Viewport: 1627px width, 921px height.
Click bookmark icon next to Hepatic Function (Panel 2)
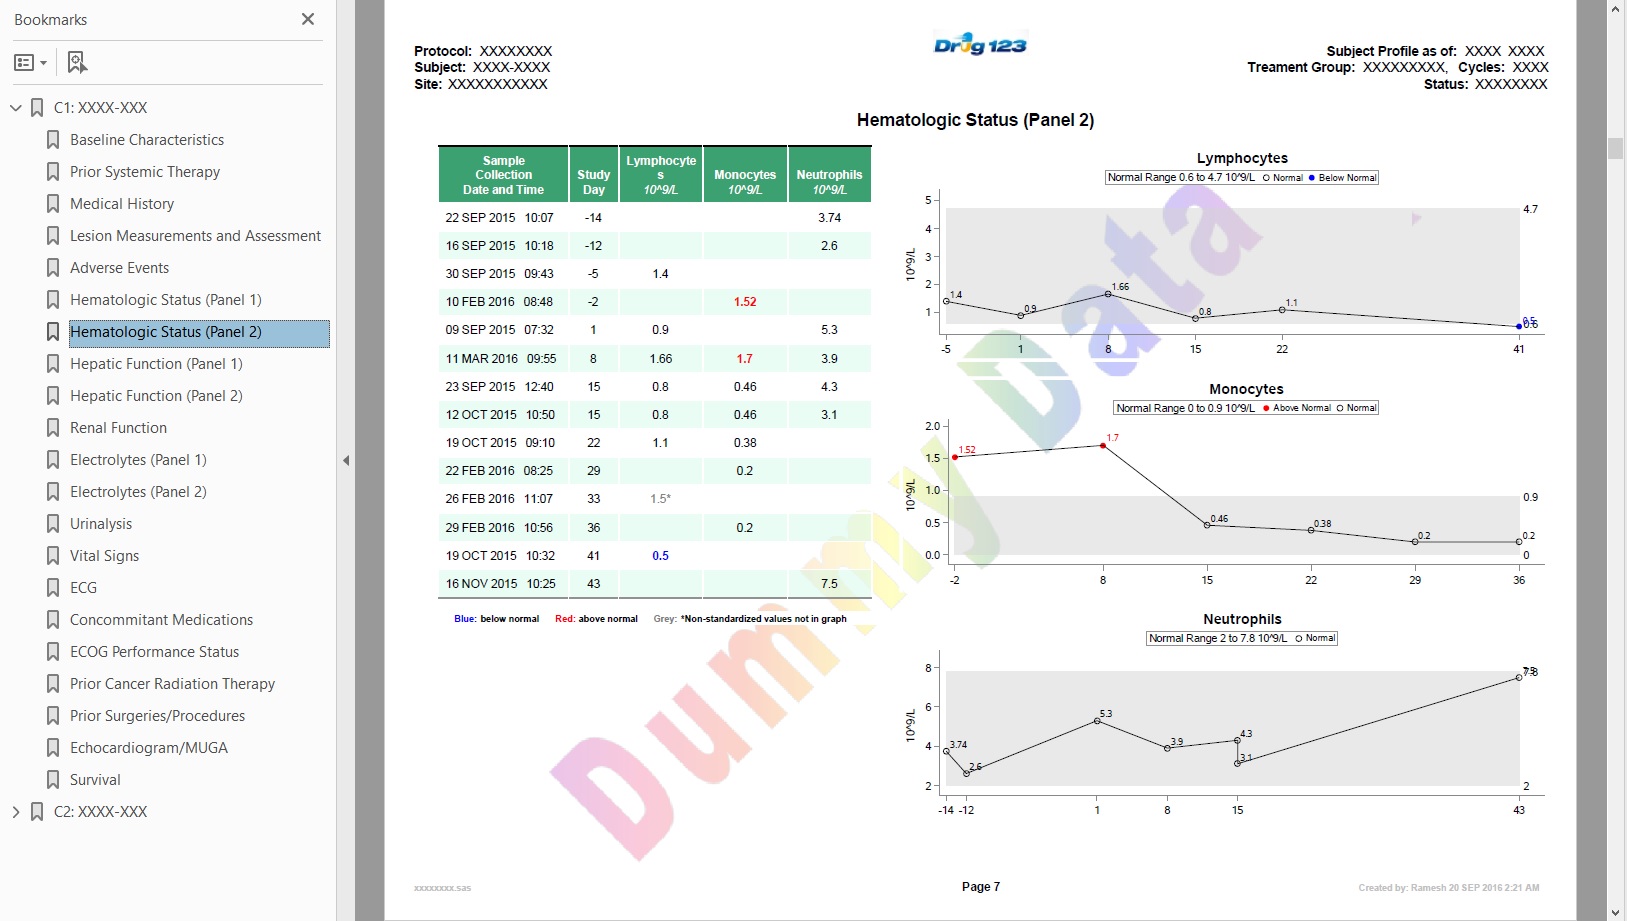point(53,396)
